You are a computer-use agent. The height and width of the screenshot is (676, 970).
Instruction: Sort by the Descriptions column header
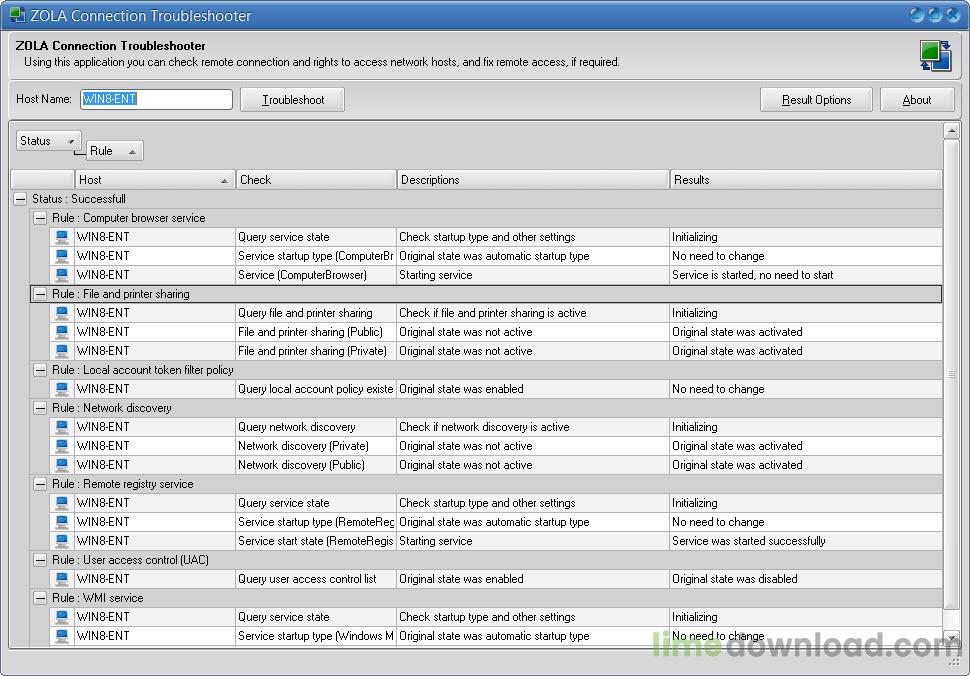533,179
